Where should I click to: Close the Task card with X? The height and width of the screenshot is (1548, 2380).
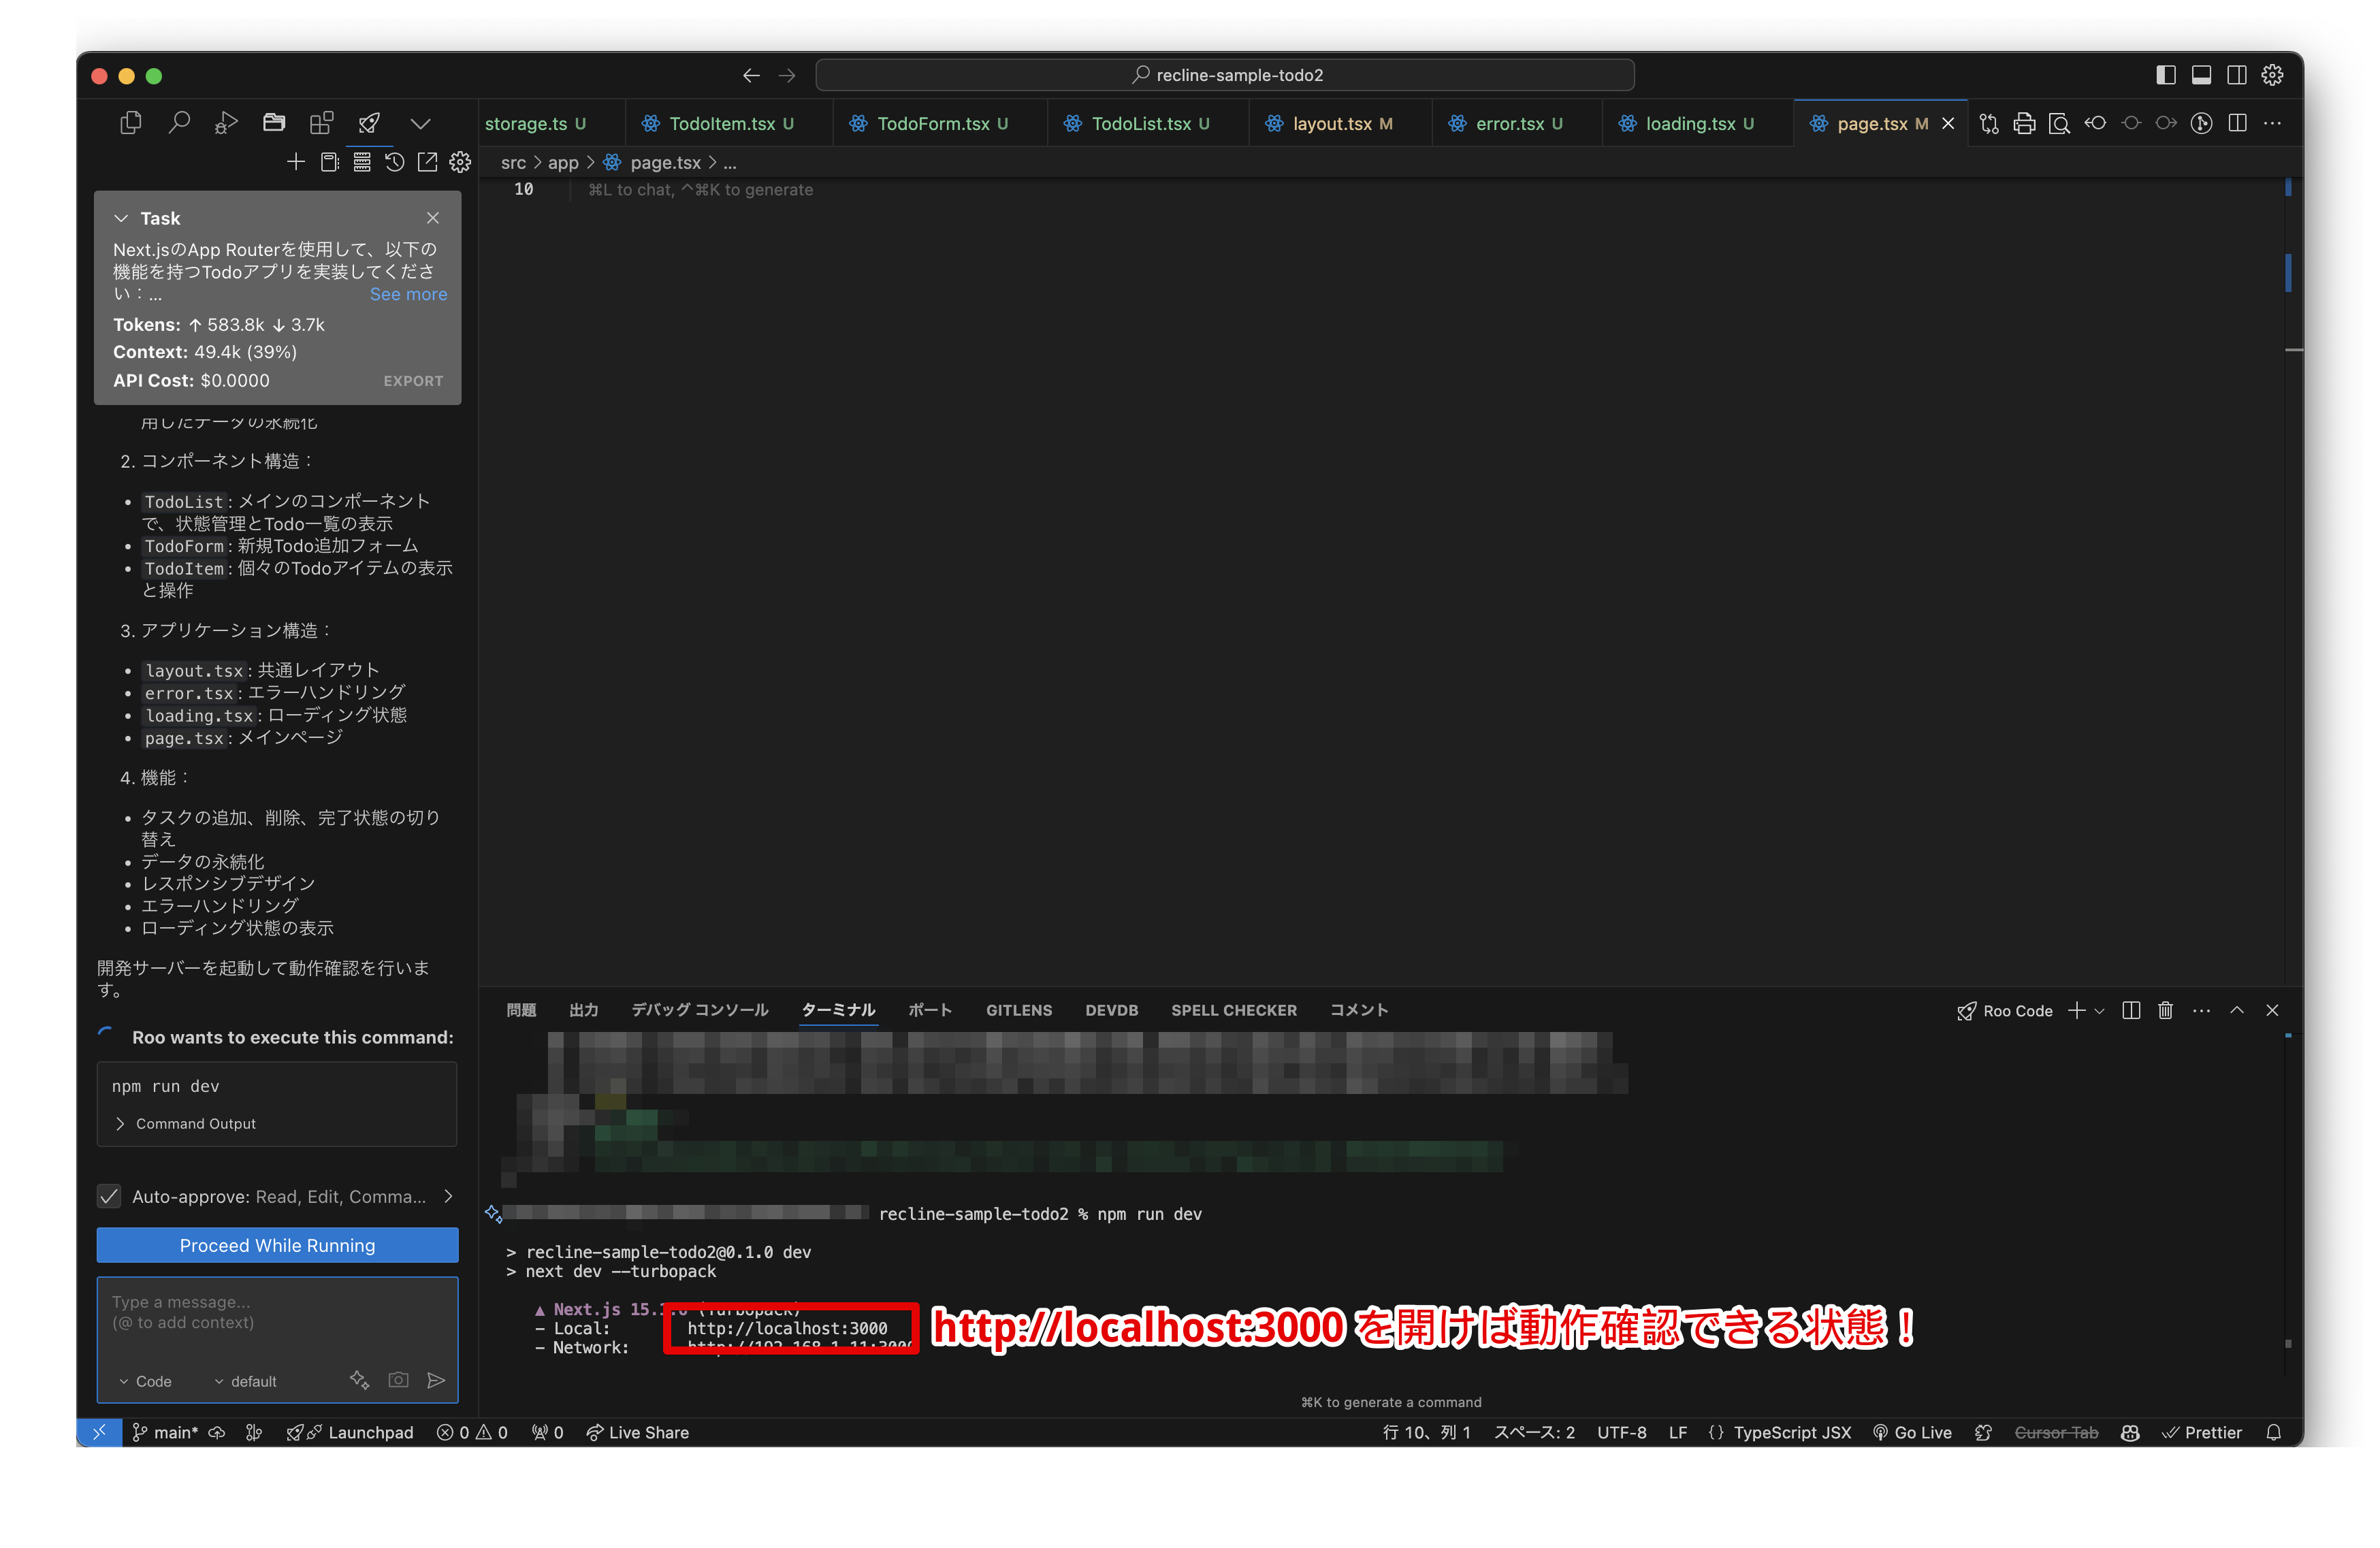pyautogui.click(x=433, y=218)
